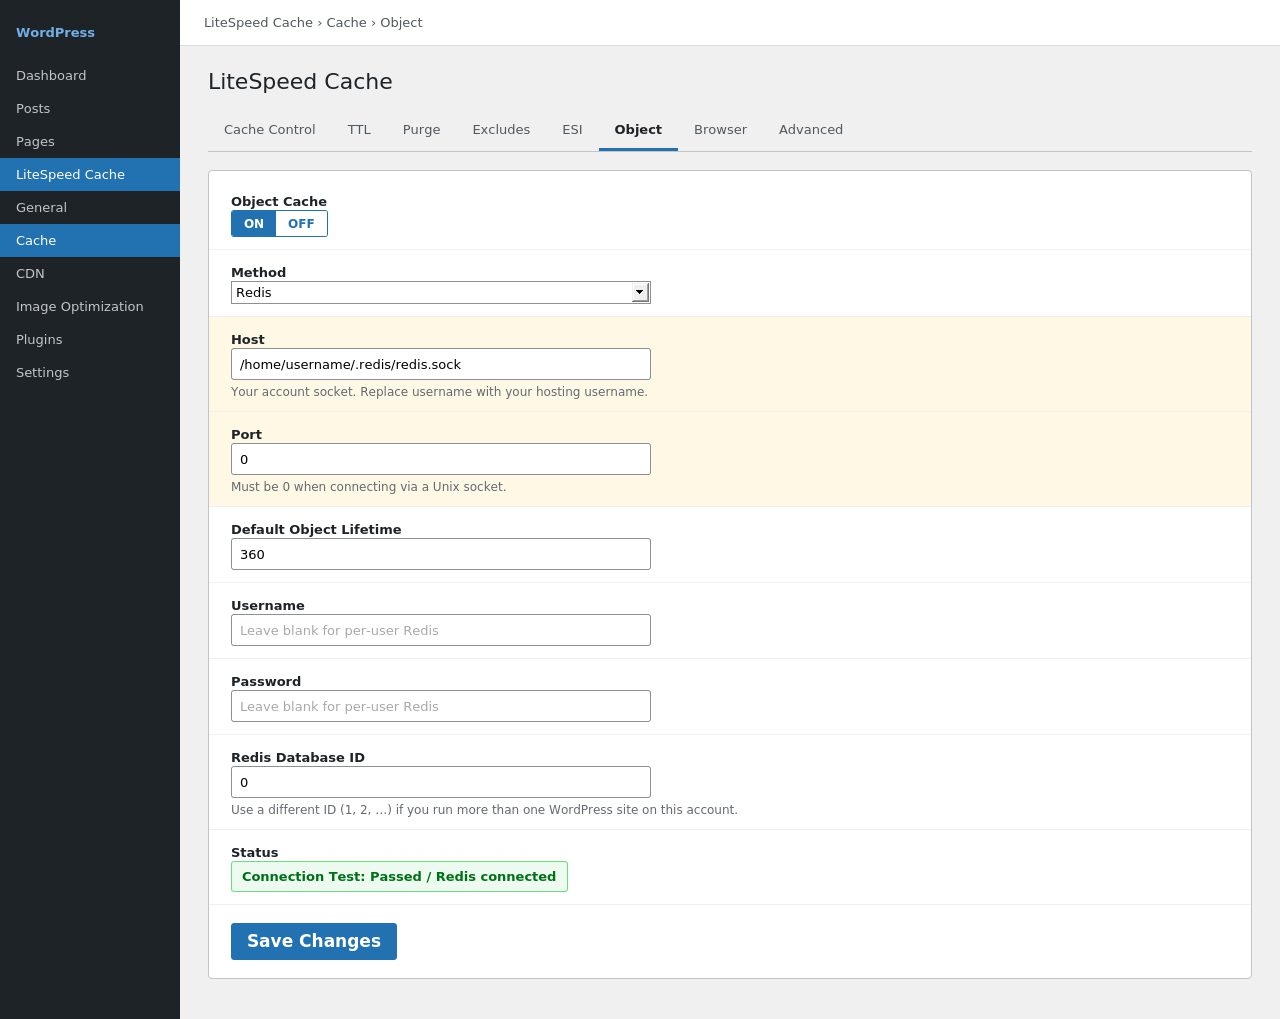Open Dashboard in the sidebar

coord(90,75)
